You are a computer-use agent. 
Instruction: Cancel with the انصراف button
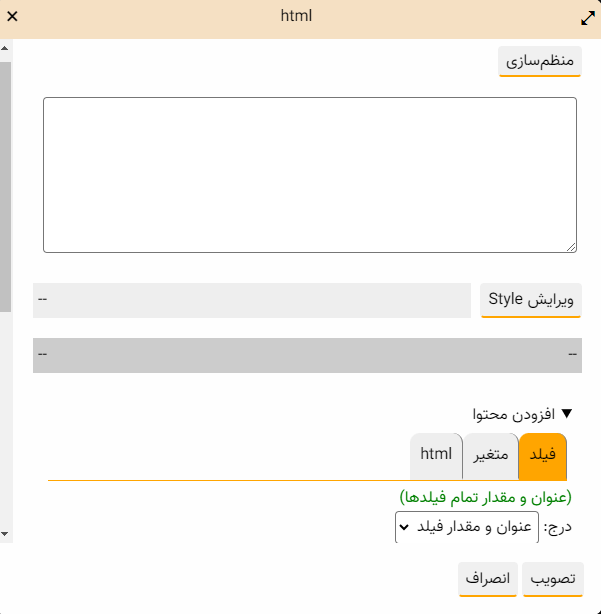(488, 579)
